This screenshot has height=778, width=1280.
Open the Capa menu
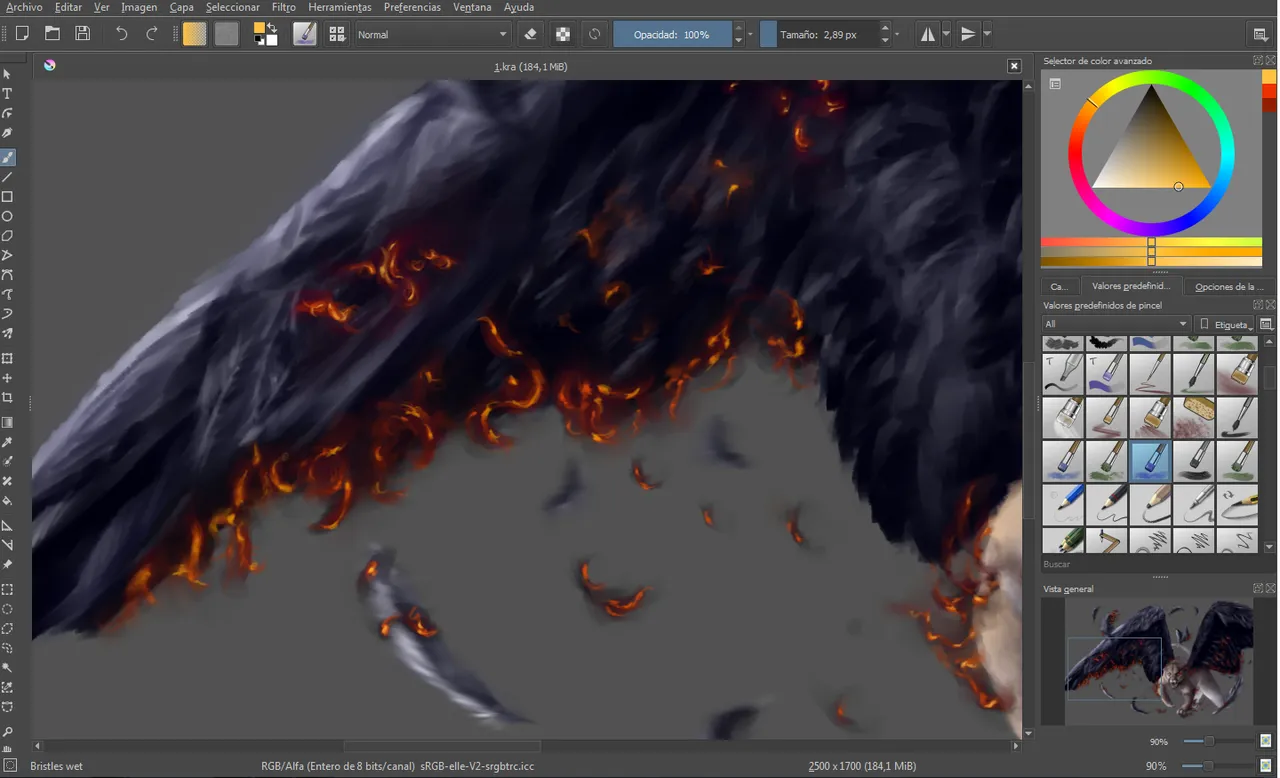coord(181,7)
